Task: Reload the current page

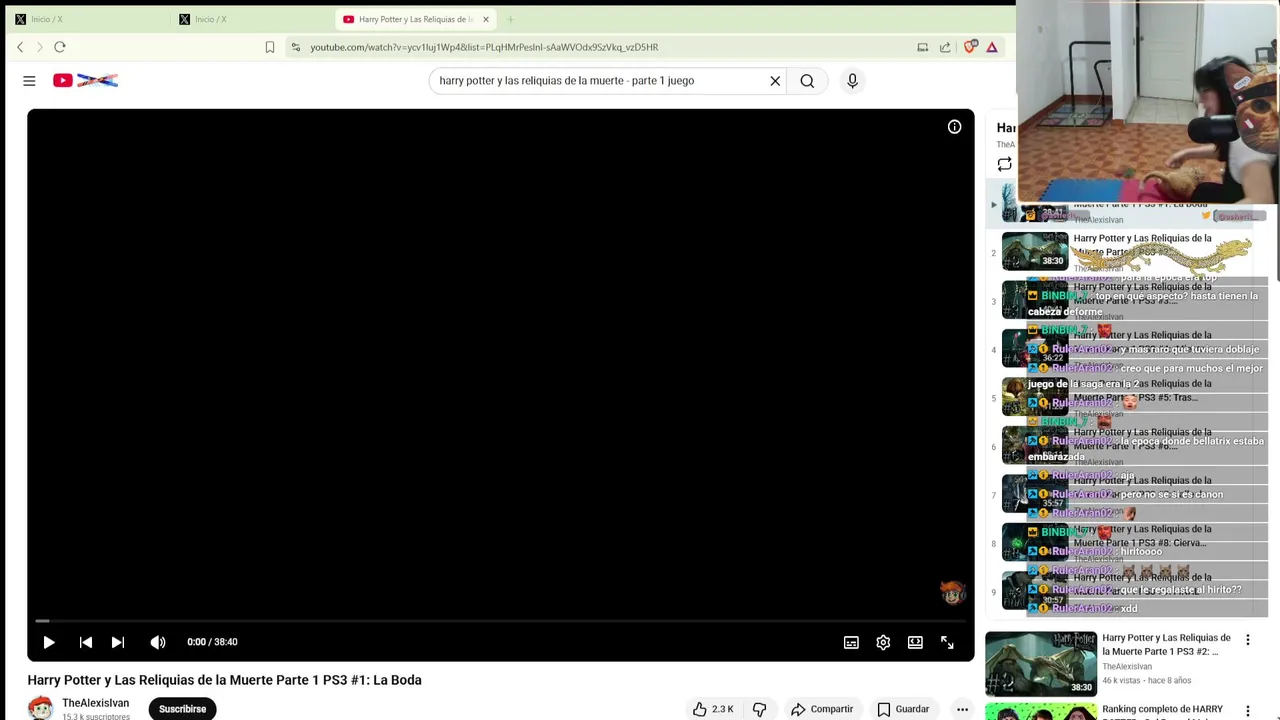Action: pyautogui.click(x=60, y=47)
